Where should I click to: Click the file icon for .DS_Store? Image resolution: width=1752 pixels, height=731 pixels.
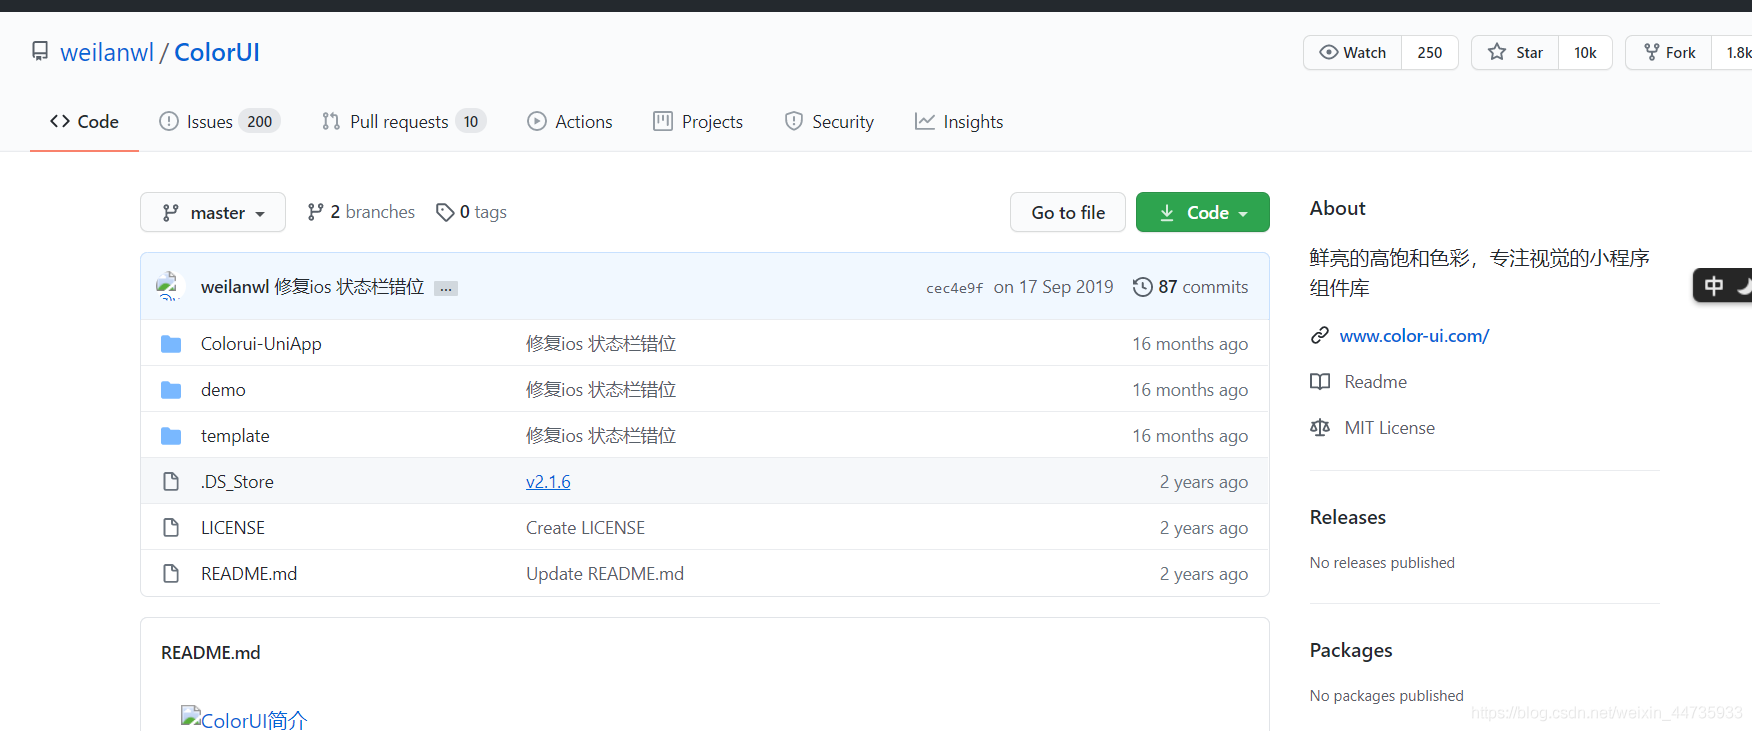tap(171, 482)
